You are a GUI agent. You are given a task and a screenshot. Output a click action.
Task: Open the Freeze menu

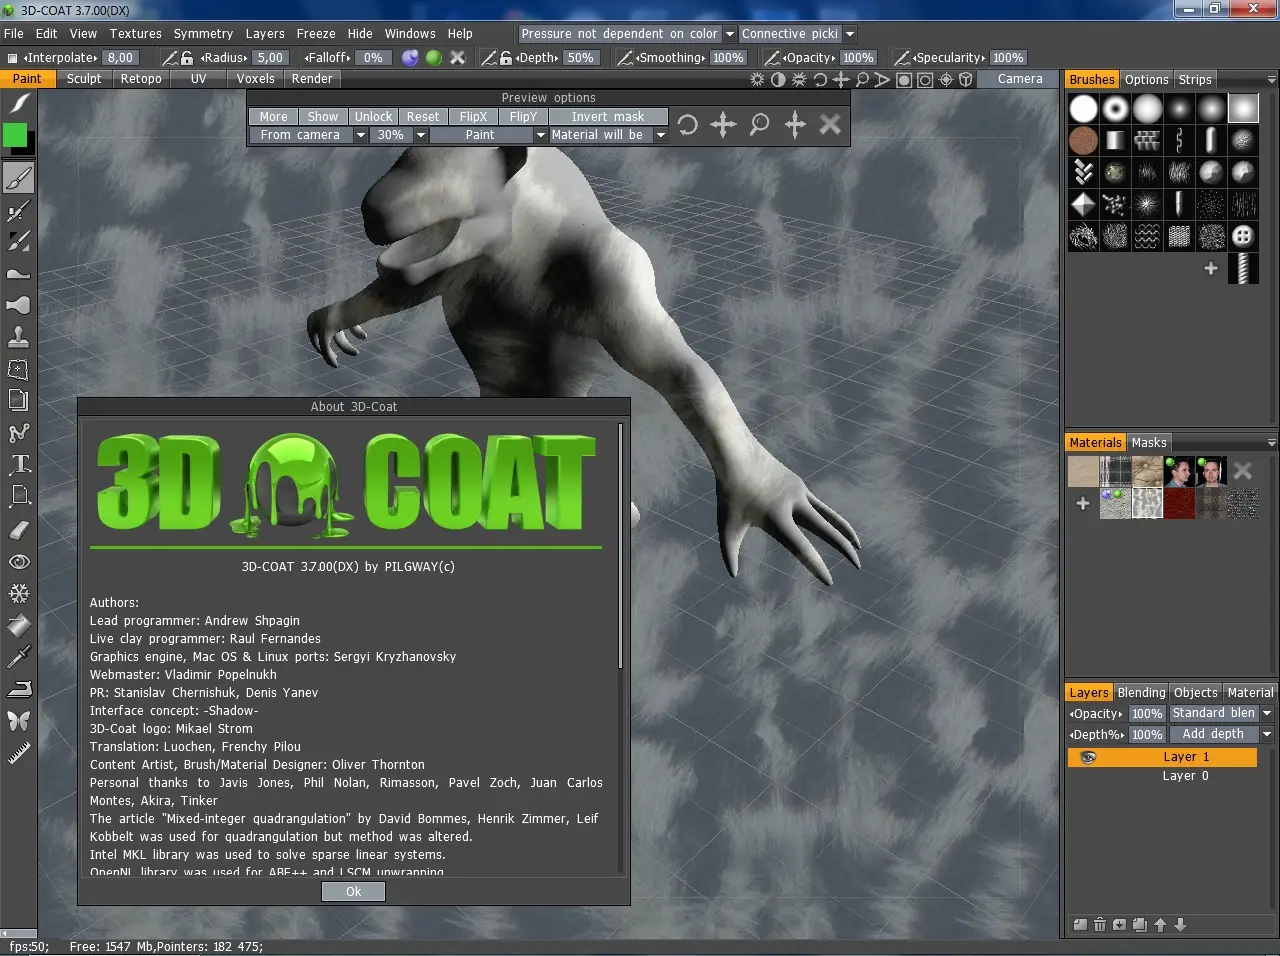[316, 34]
